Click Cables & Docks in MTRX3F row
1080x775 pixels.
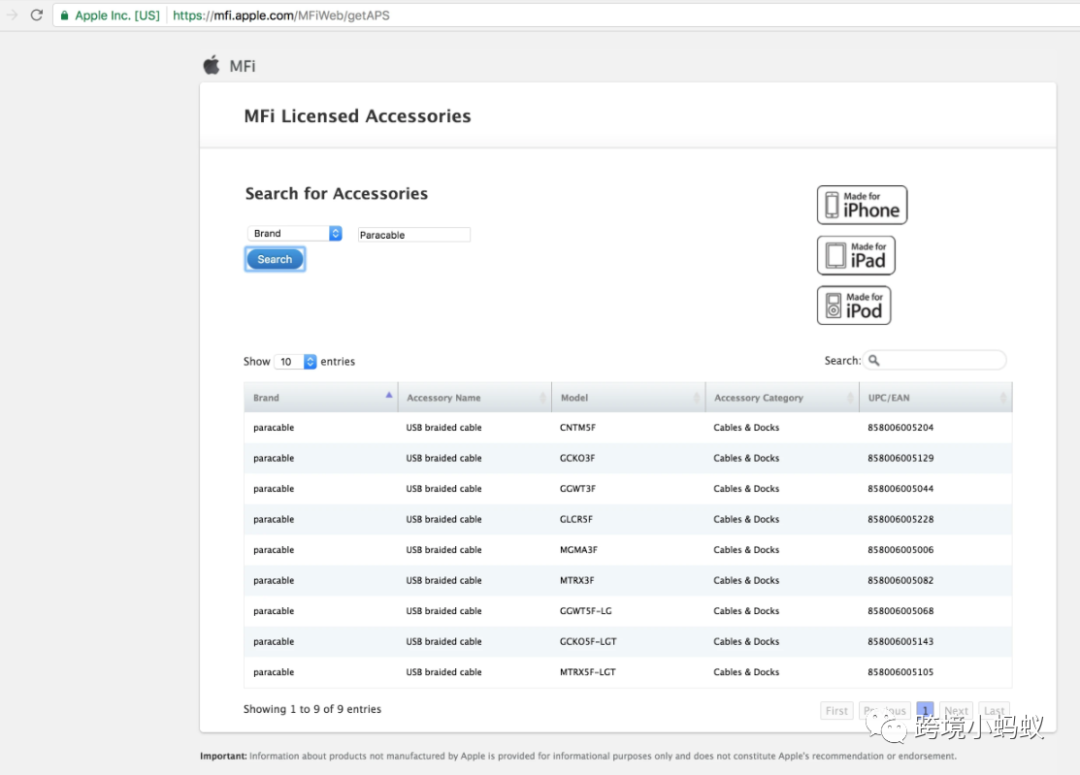tap(746, 581)
